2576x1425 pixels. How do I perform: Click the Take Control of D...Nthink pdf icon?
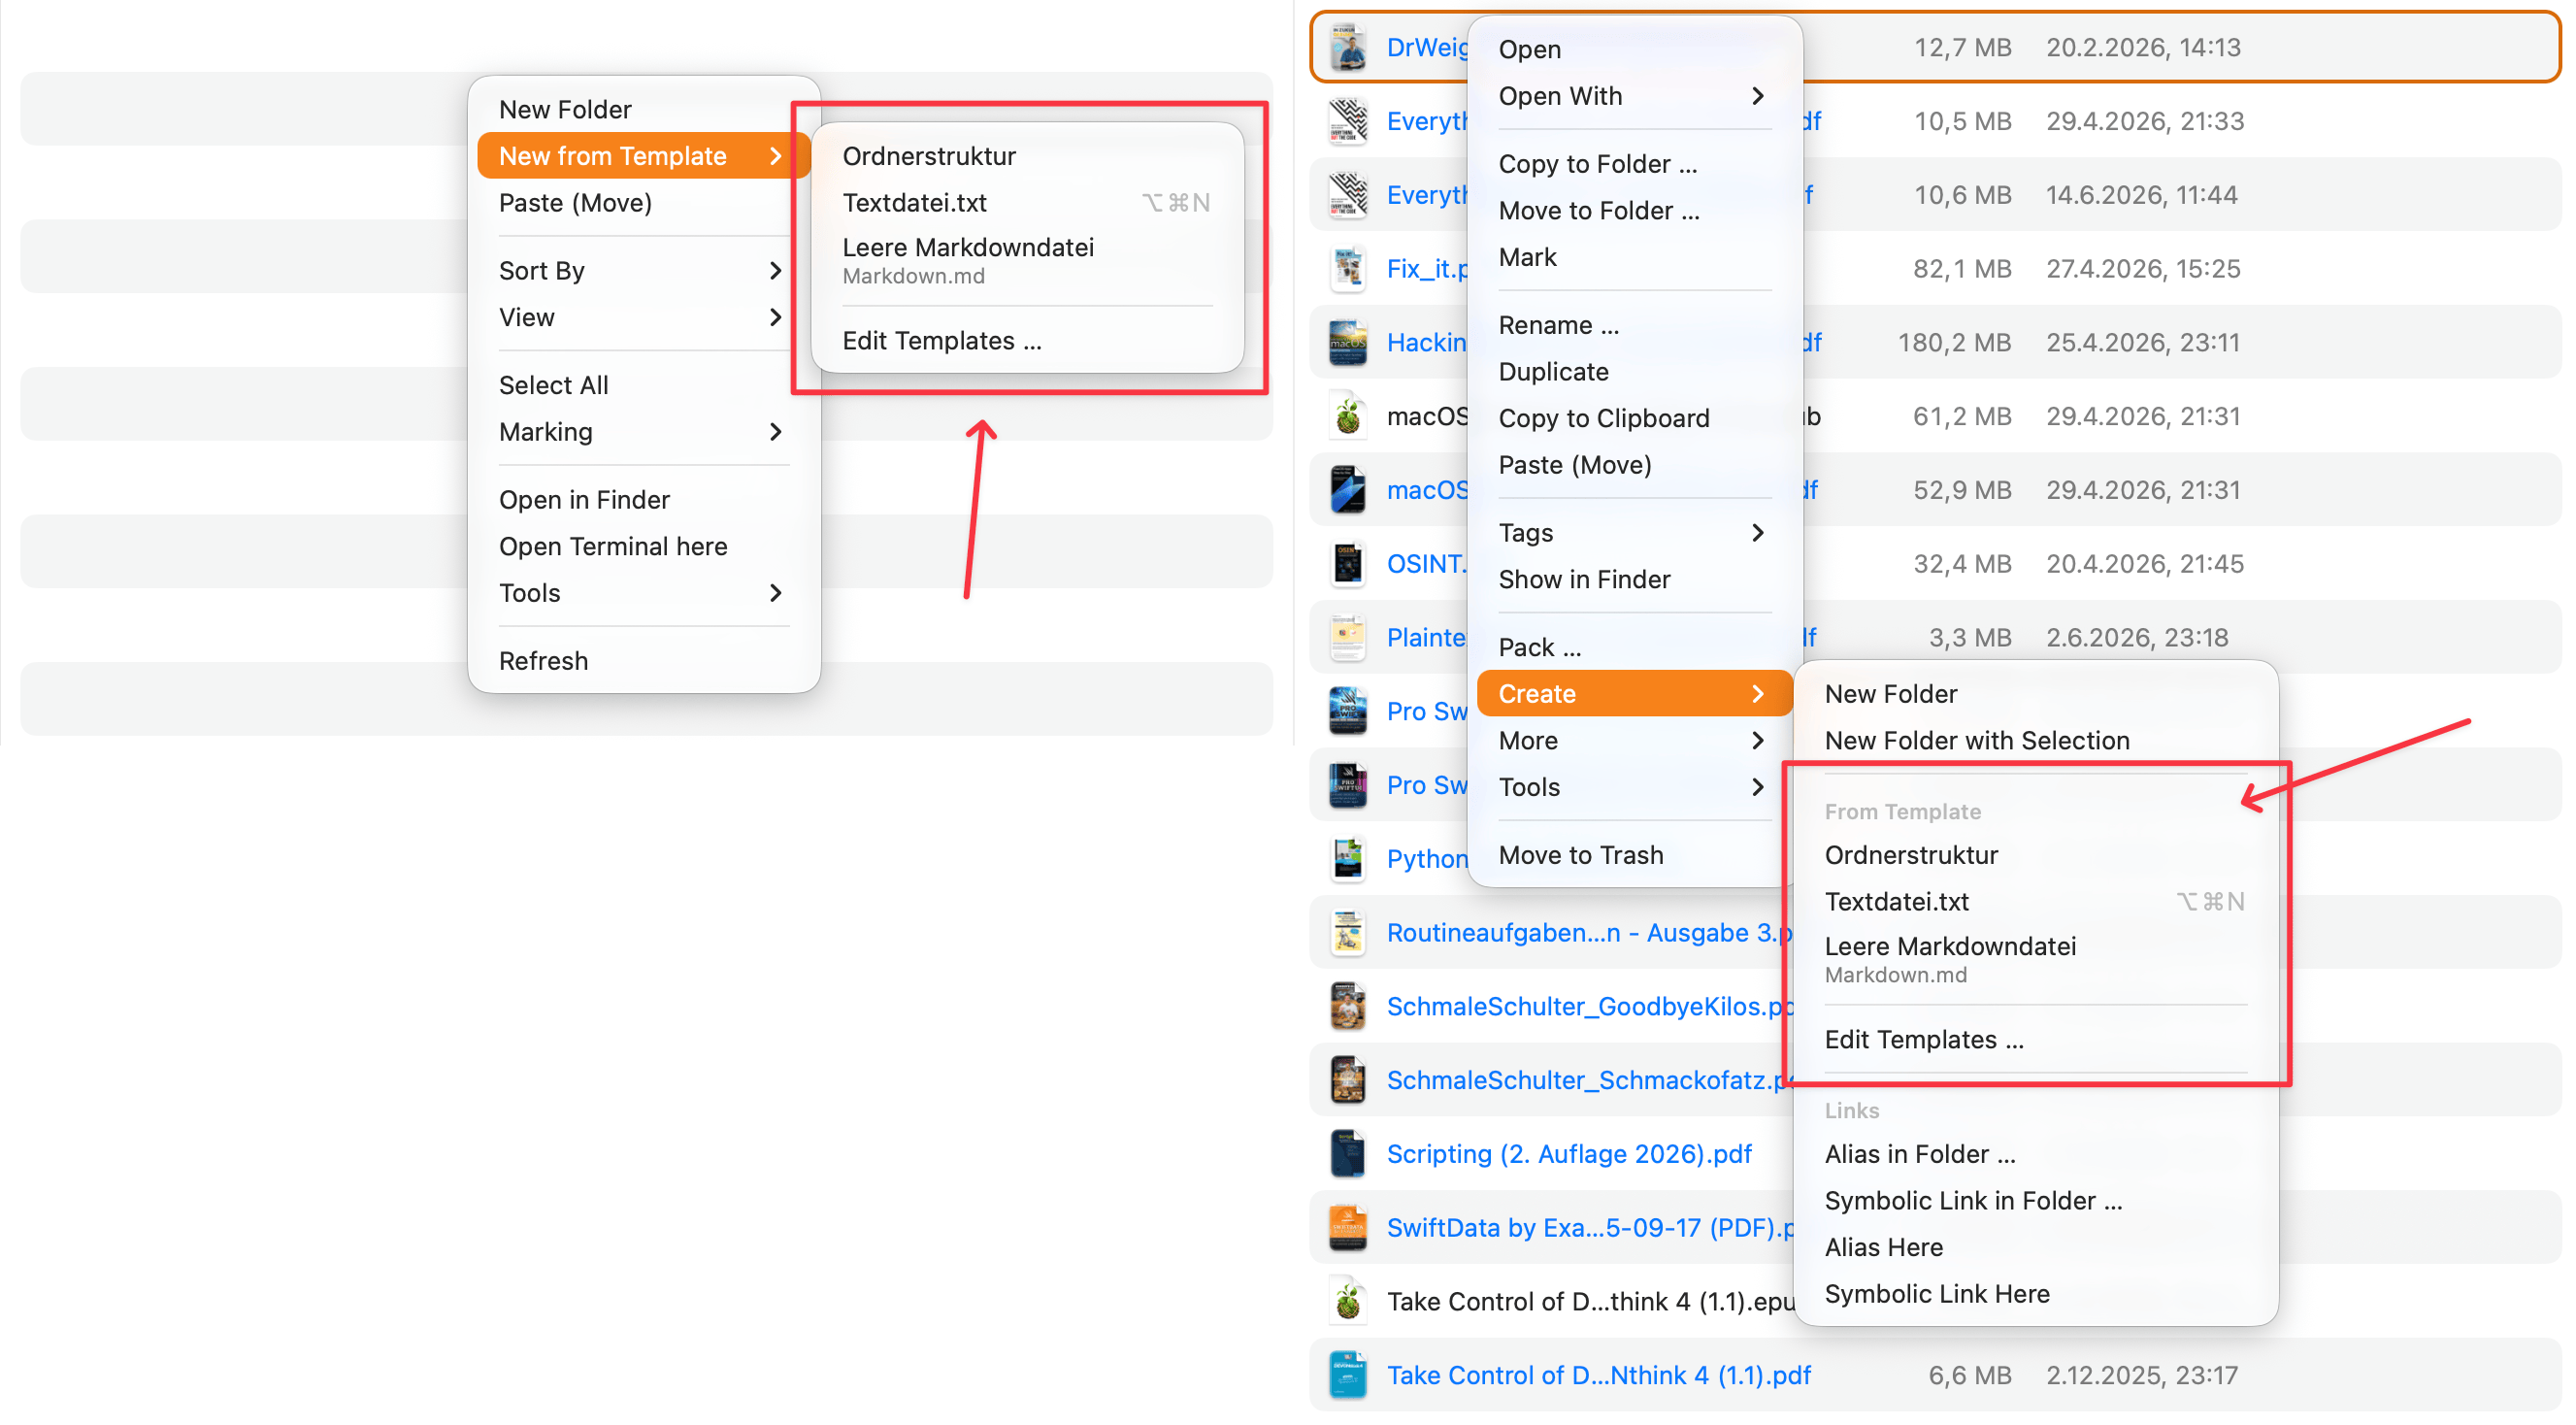(x=1348, y=1375)
